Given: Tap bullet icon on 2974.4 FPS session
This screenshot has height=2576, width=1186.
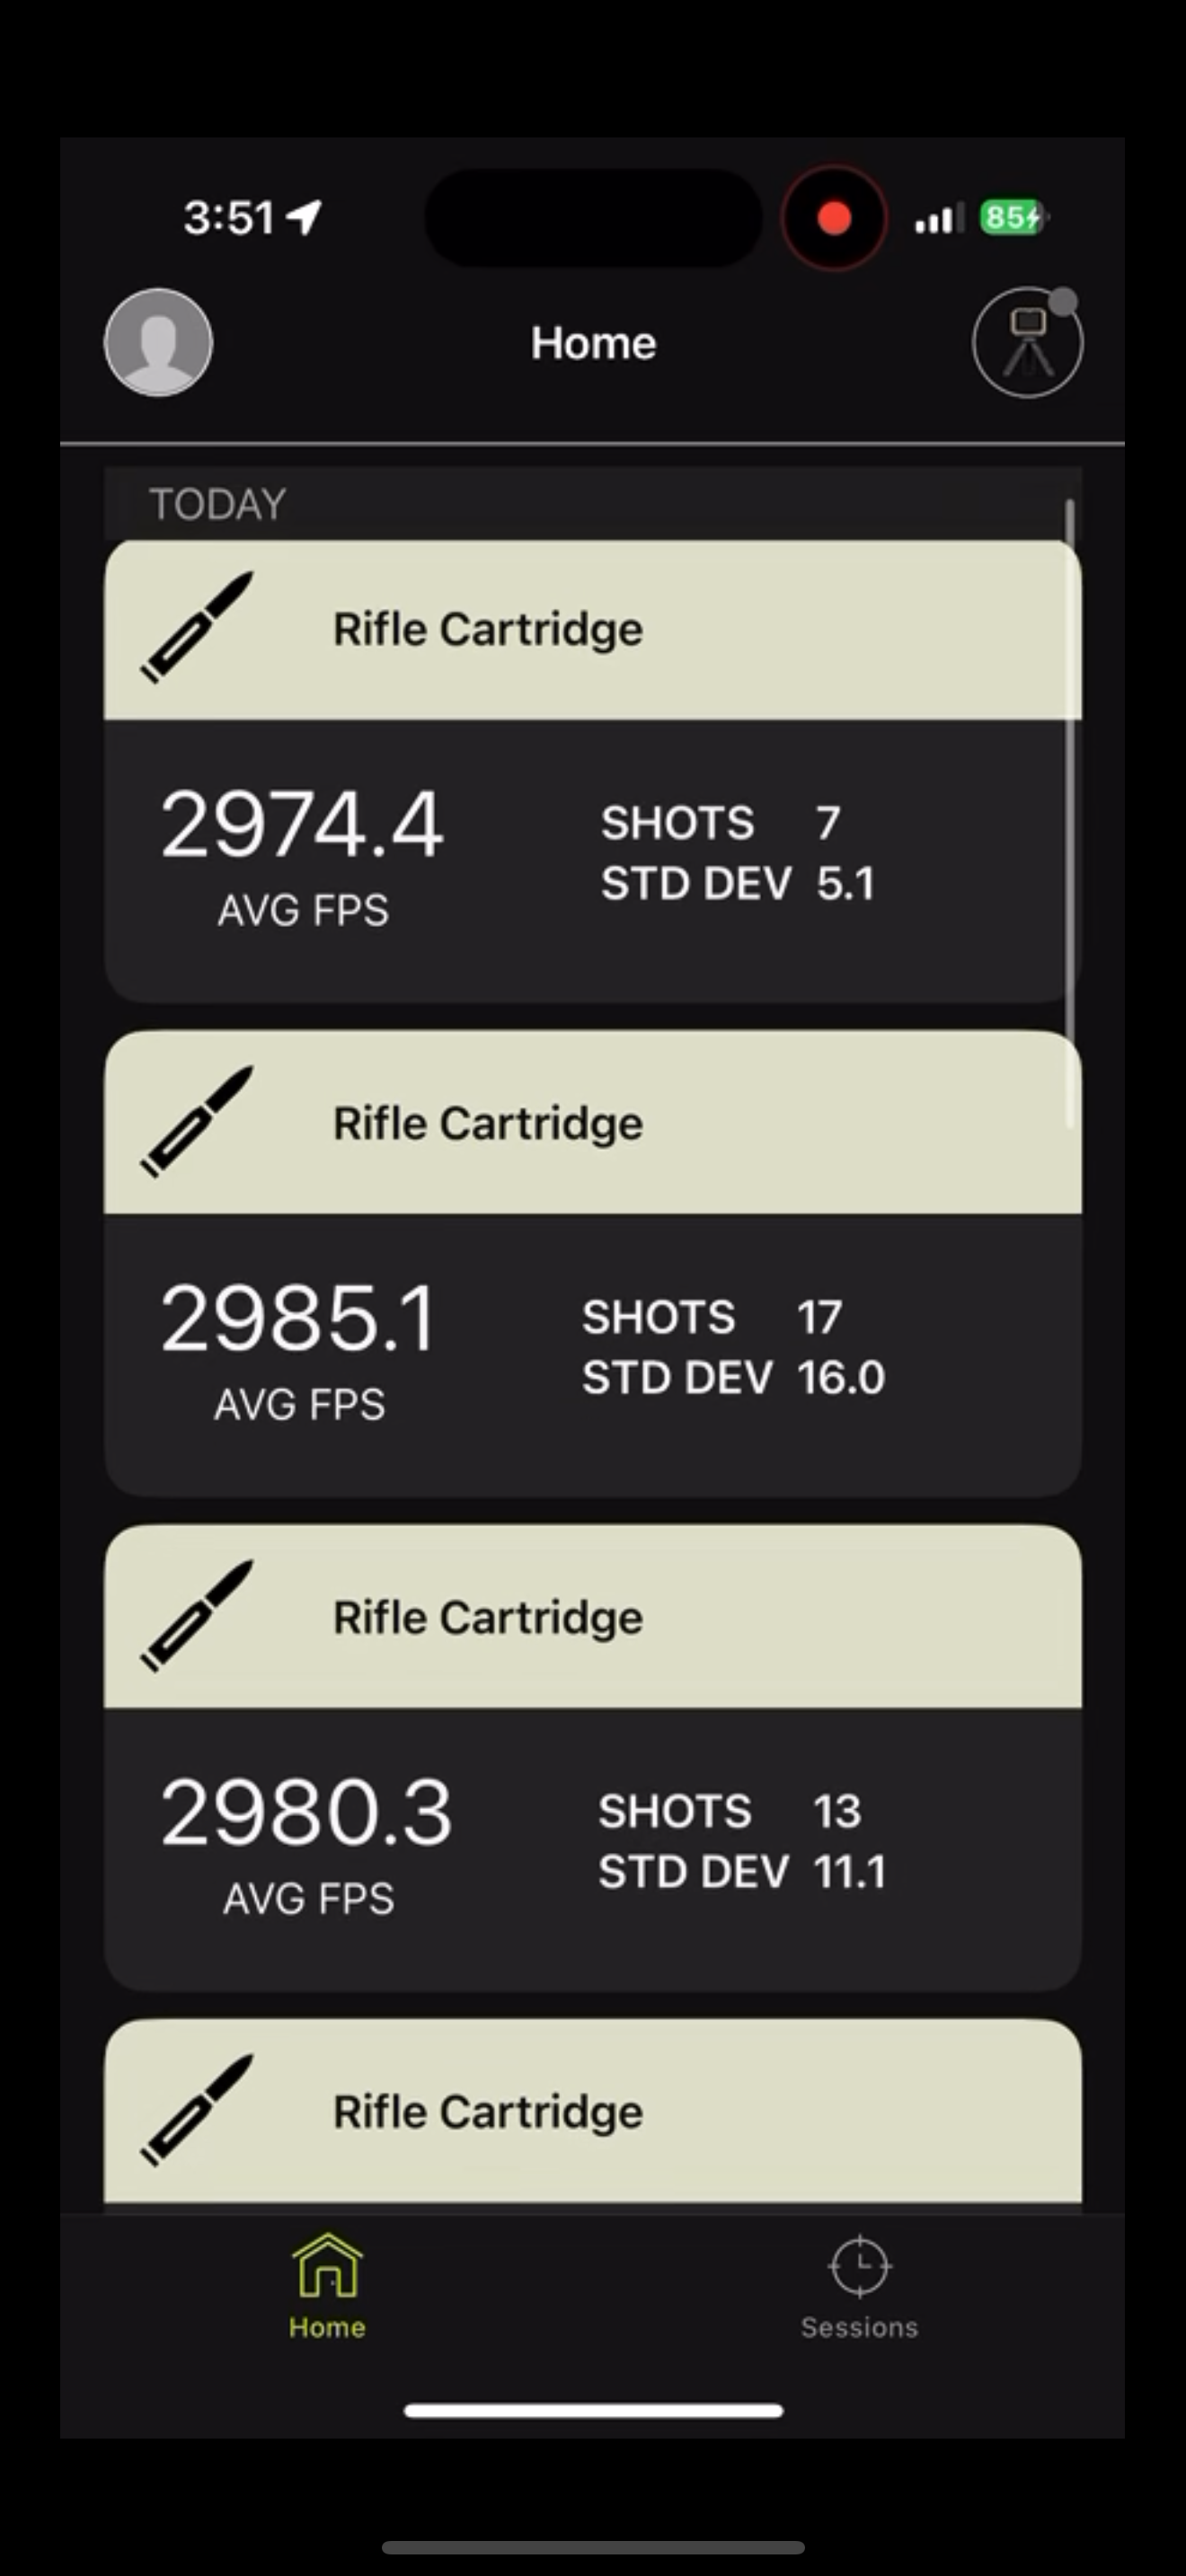Looking at the screenshot, I should click(x=197, y=628).
